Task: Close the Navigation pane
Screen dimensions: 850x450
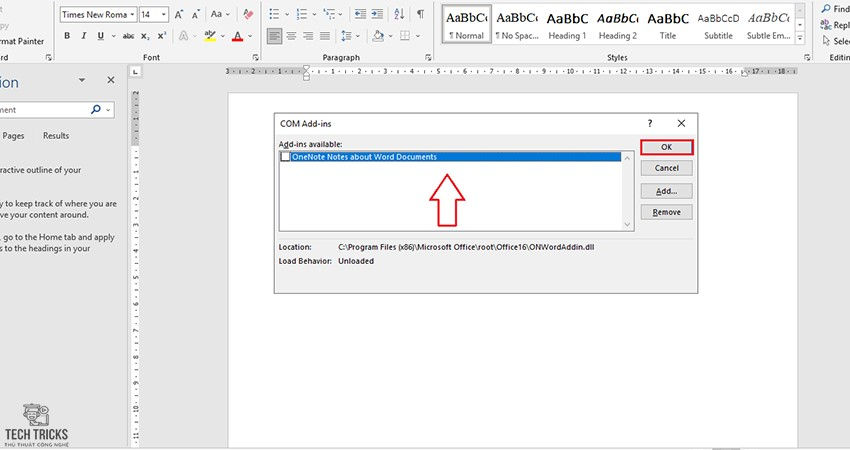Action: (x=111, y=80)
